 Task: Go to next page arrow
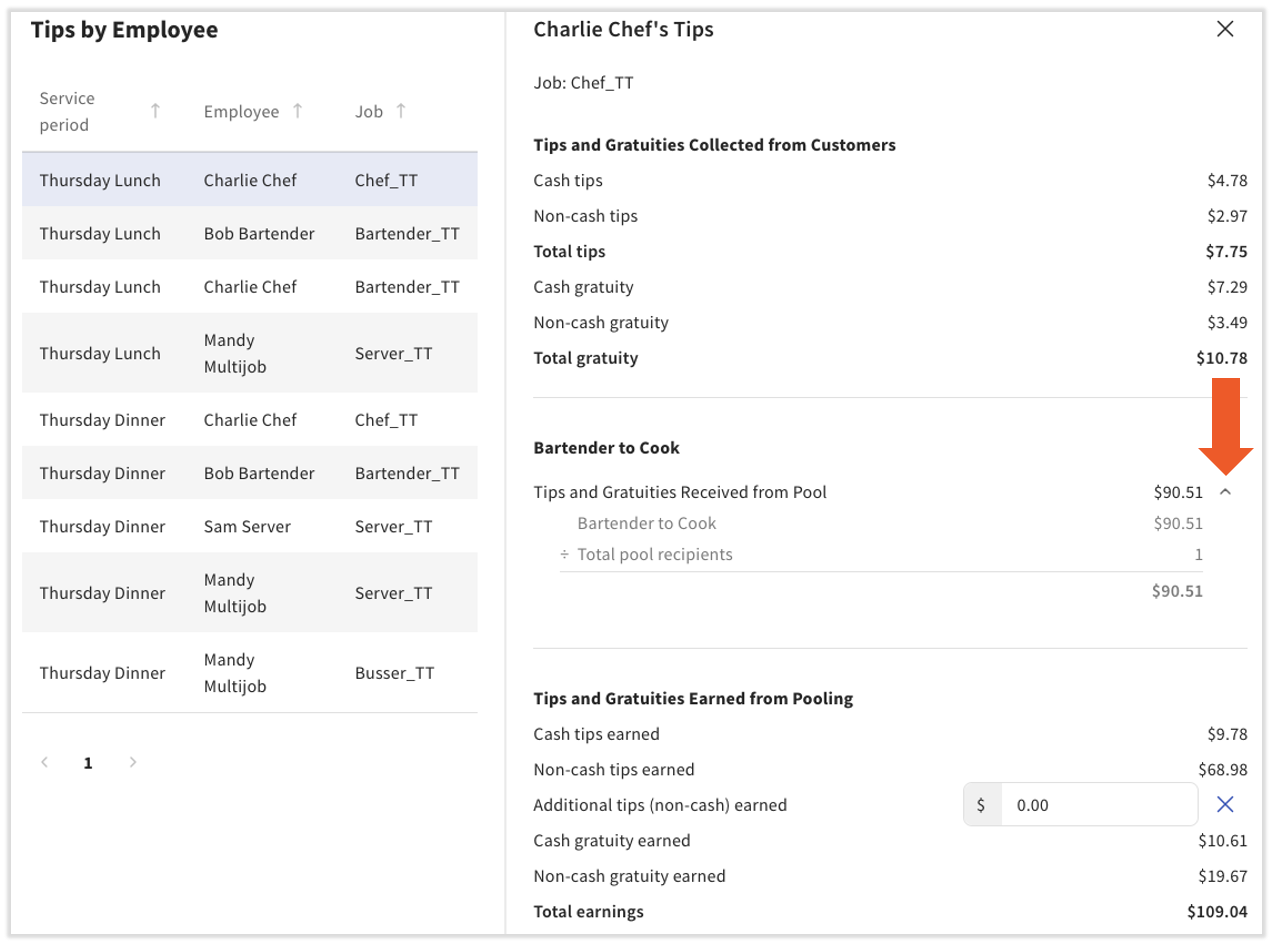coord(133,762)
